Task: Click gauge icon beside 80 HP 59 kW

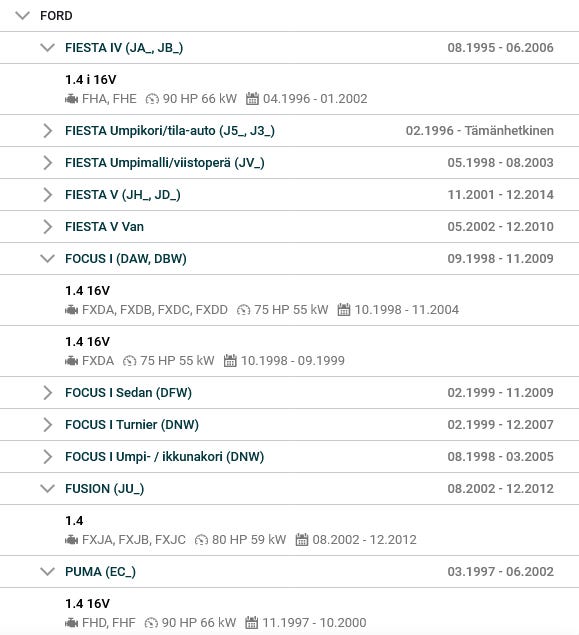Action: click(201, 540)
